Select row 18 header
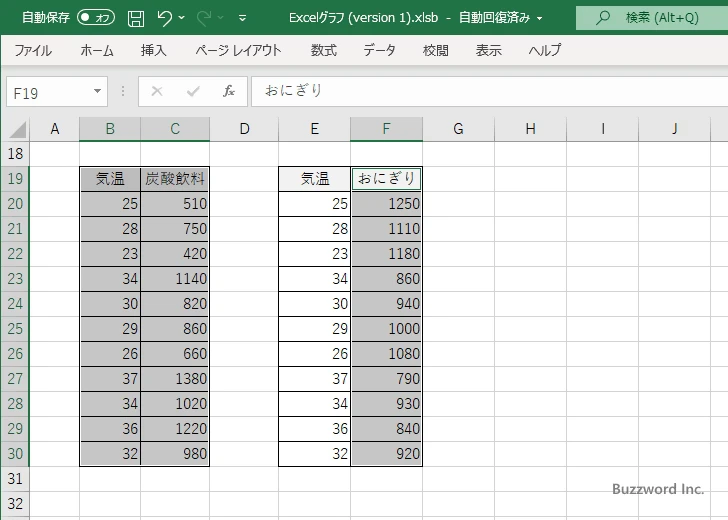 [15, 154]
